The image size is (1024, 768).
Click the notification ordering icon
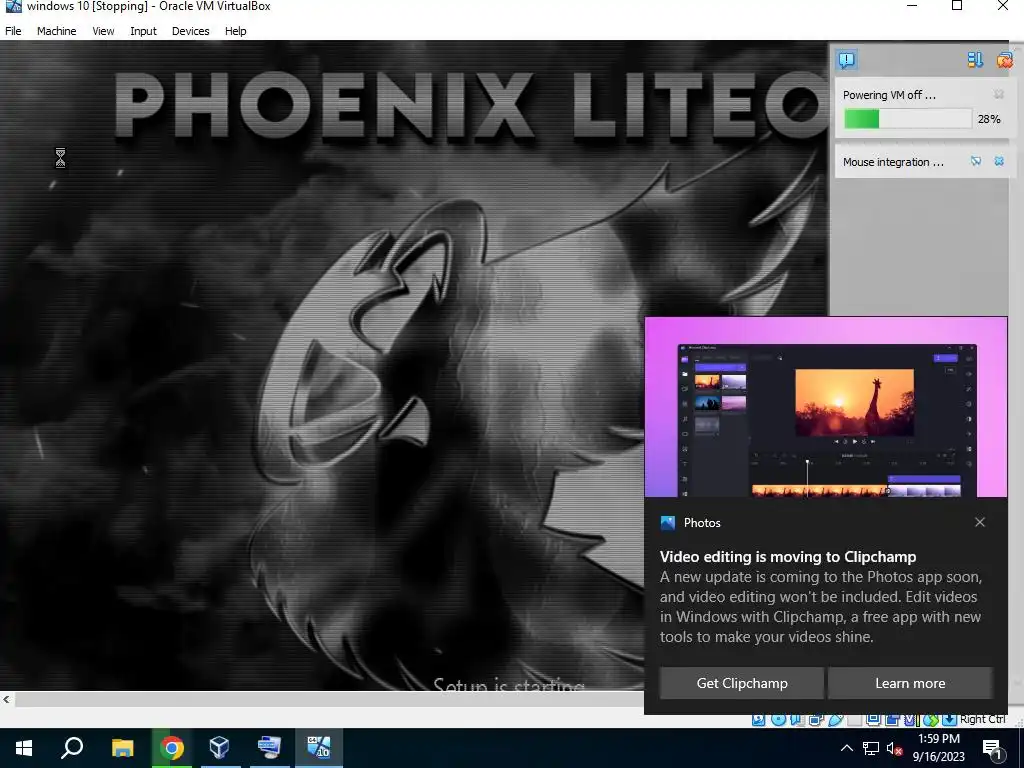tap(975, 60)
